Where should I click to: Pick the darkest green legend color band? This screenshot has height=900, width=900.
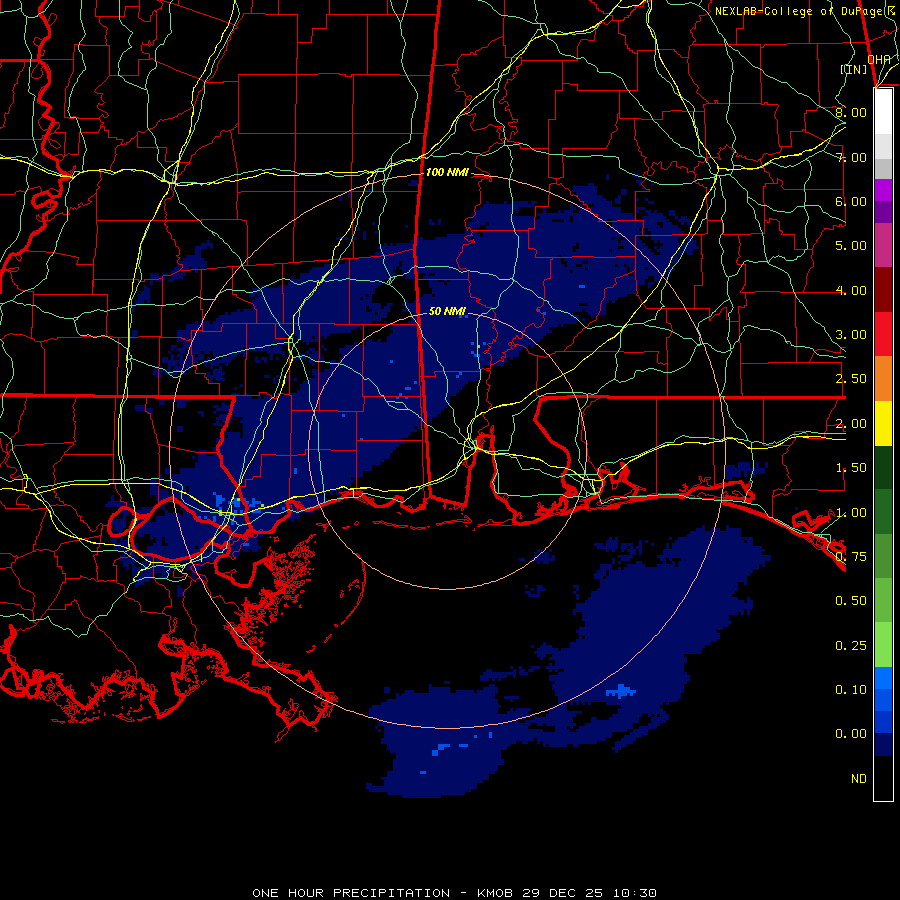pyautogui.click(x=883, y=467)
